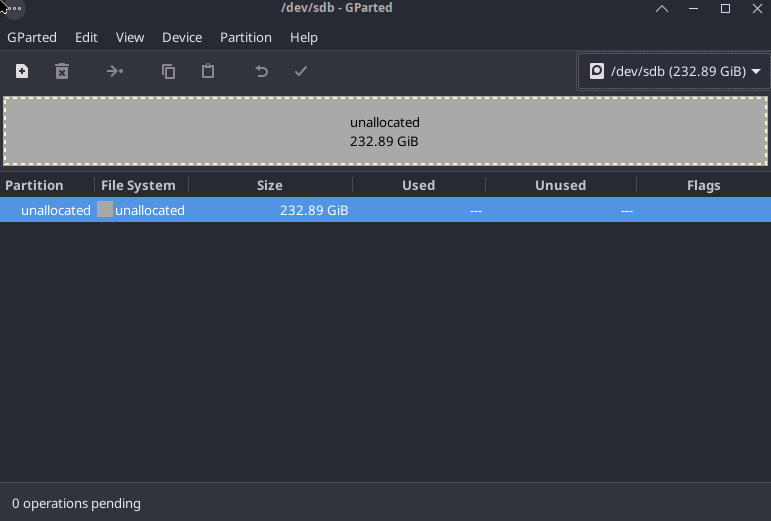Click the gray unallocated file system swatch
Screen dimensions: 771x521
coord(105,210)
